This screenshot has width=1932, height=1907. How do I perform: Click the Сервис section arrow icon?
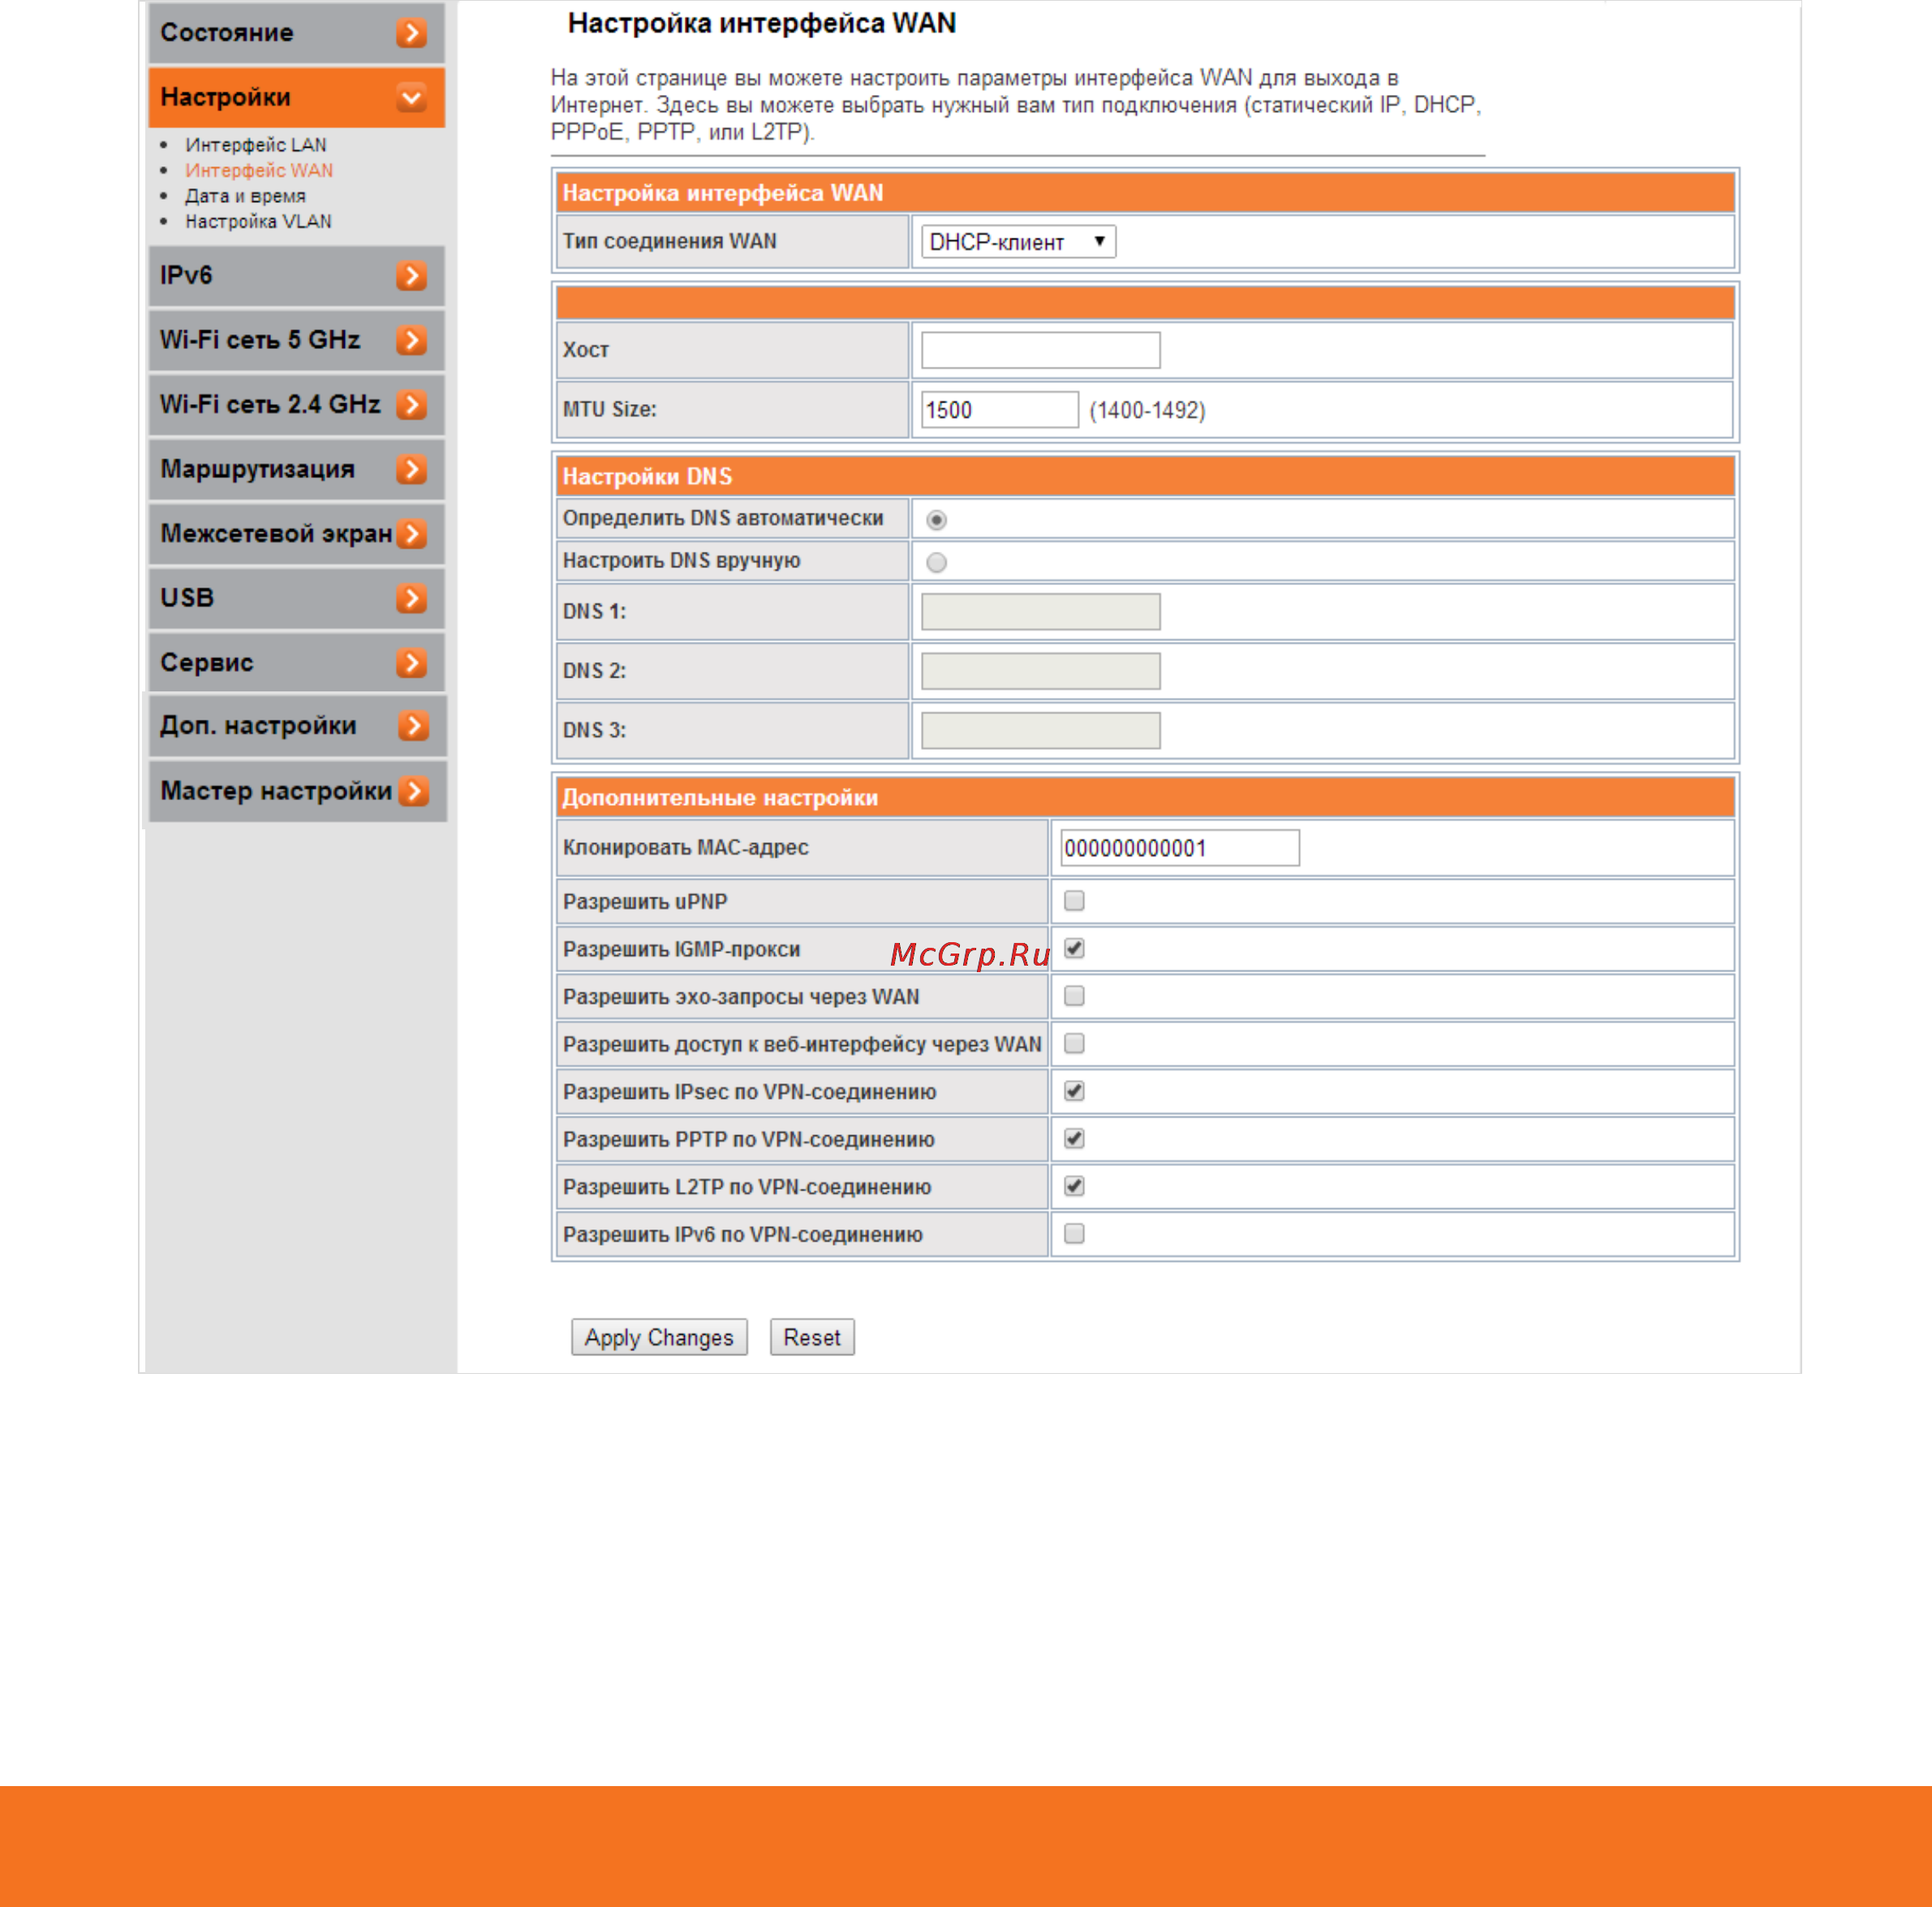pos(411,663)
